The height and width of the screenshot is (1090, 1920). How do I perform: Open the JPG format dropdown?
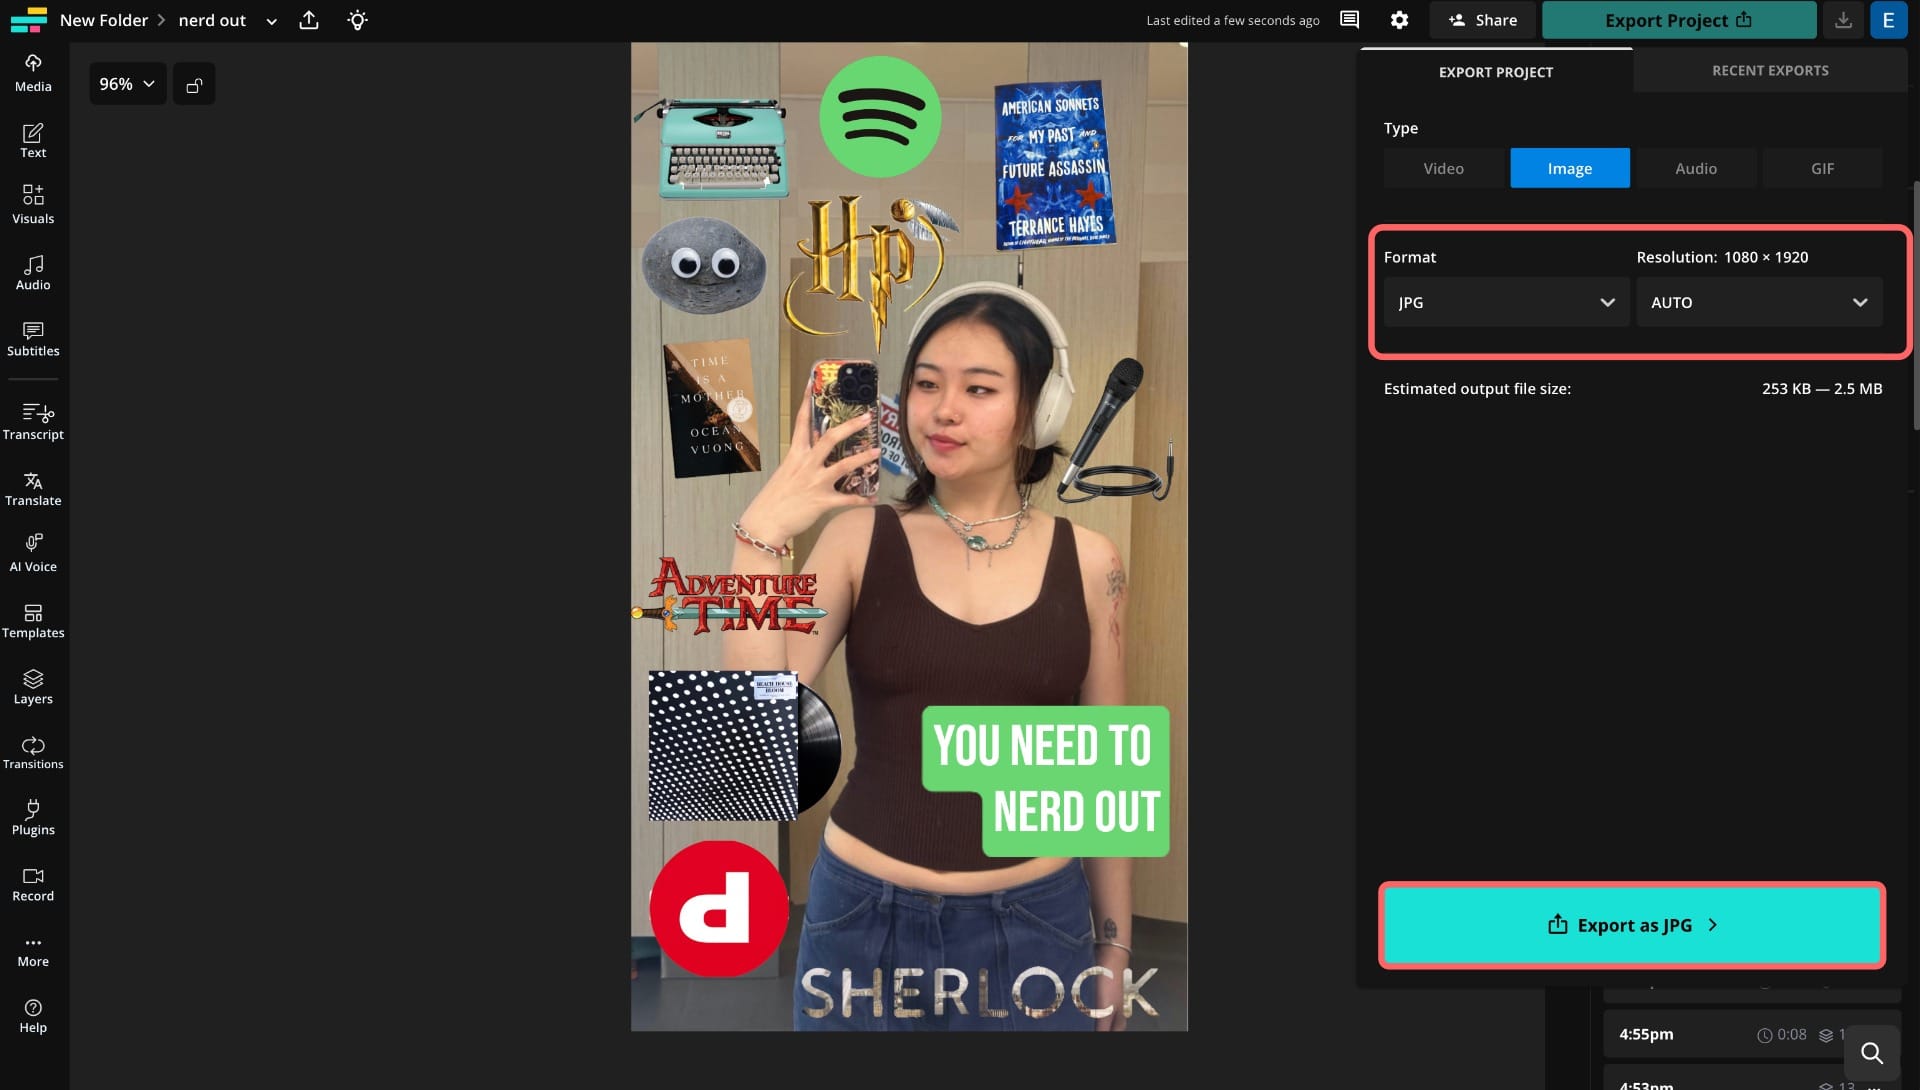[1506, 302]
